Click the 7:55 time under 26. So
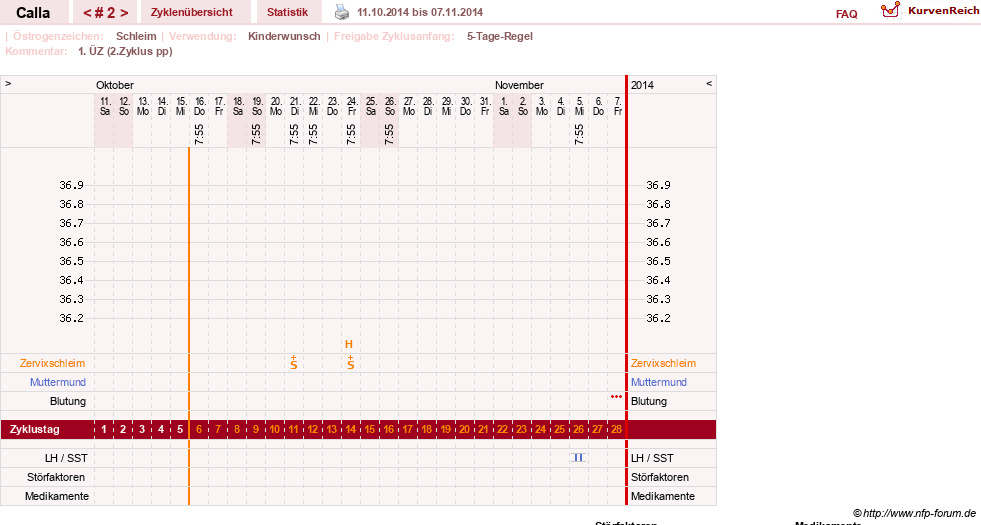 coord(389,134)
